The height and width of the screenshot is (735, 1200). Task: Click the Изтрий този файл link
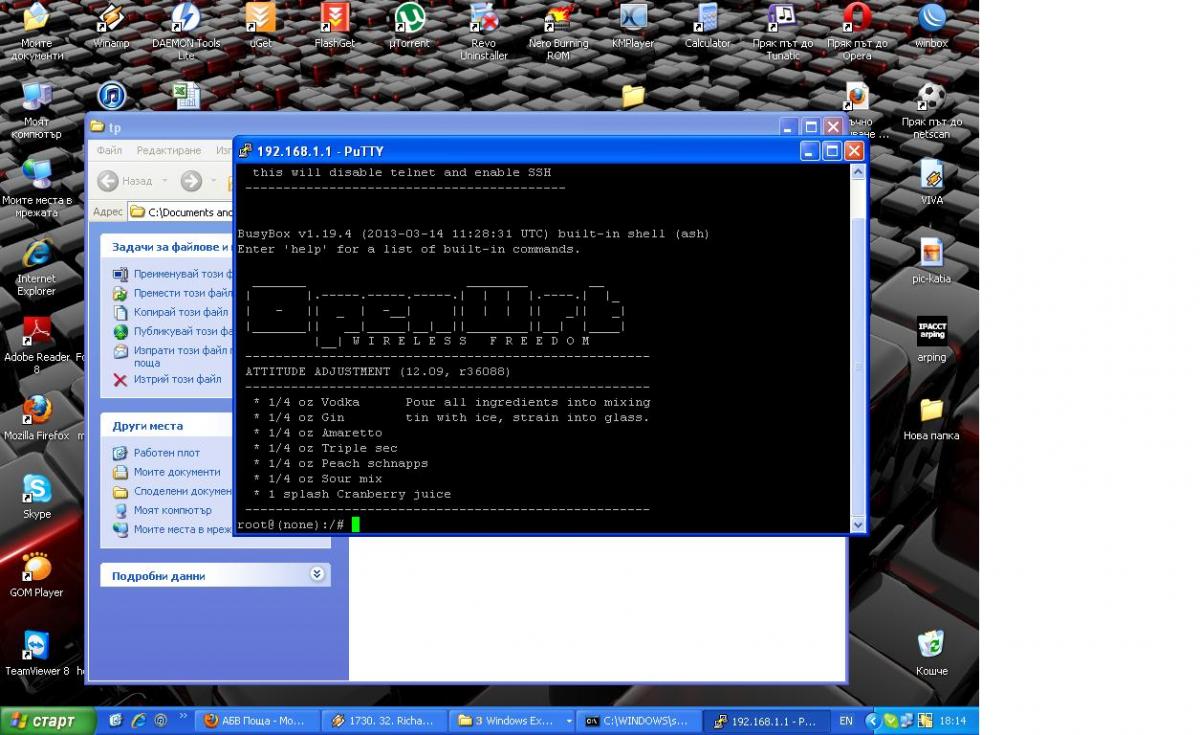177,379
